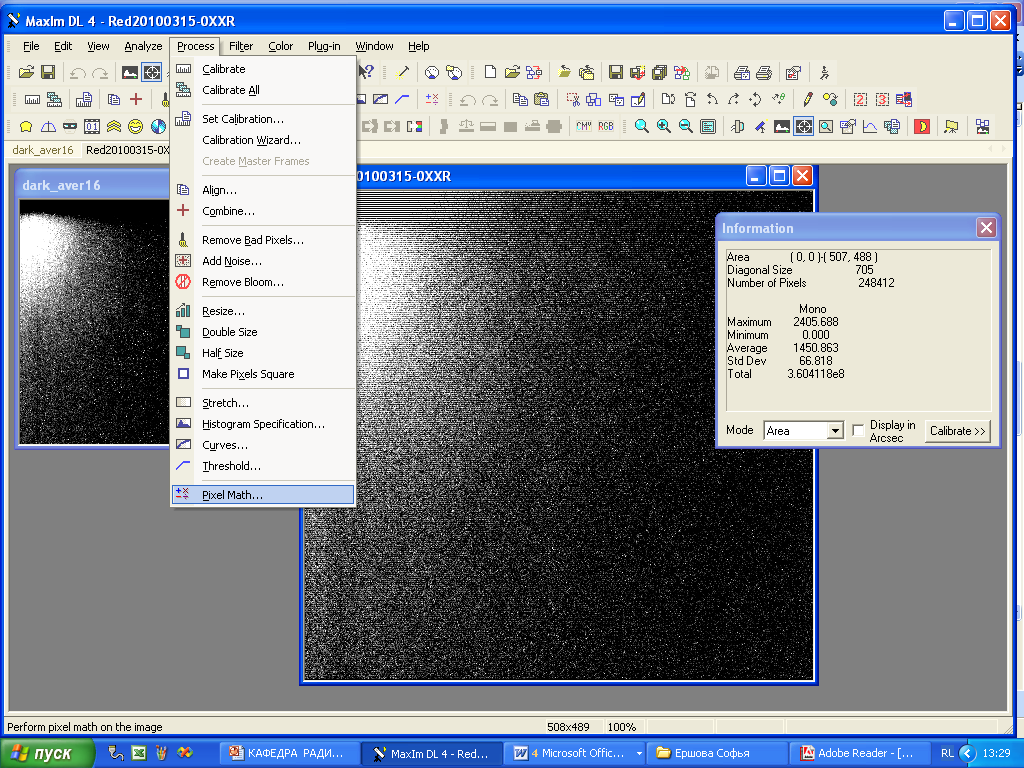1024x768 pixels.
Task: Click the context help arrow icon
Action: [x=366, y=72]
